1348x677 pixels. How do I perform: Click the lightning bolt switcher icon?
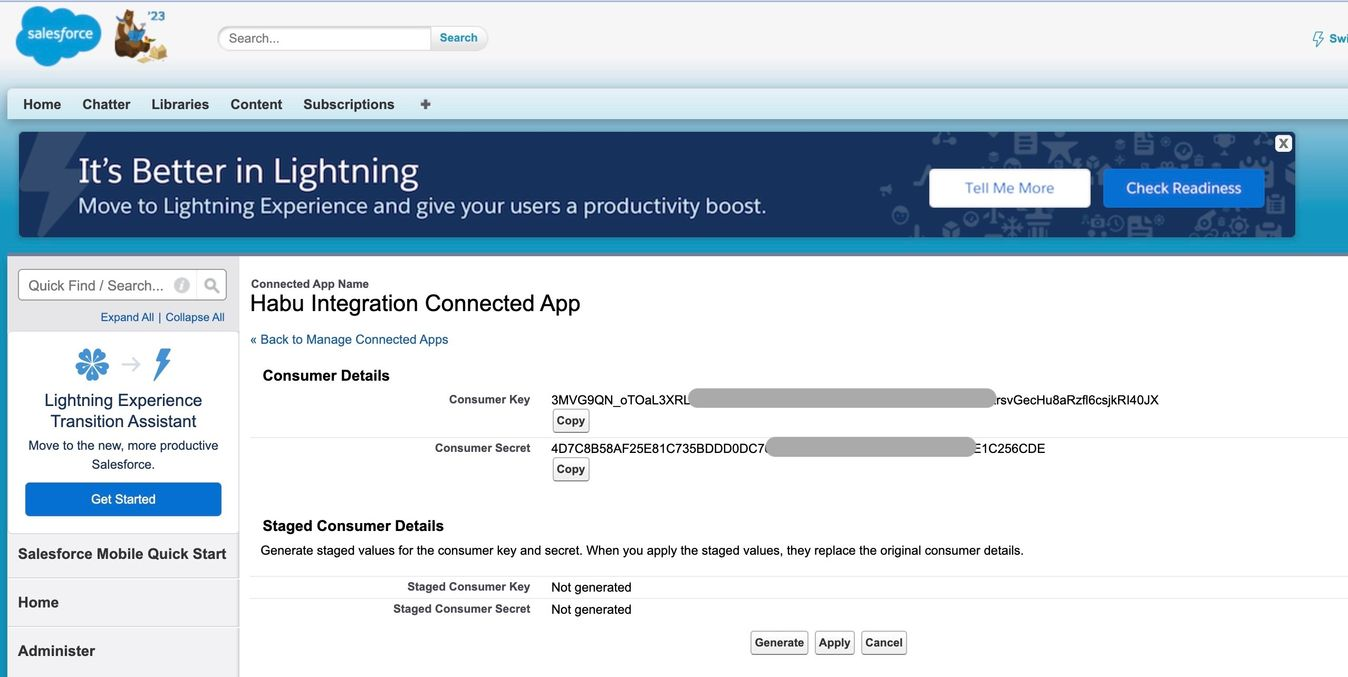pyautogui.click(x=1318, y=39)
